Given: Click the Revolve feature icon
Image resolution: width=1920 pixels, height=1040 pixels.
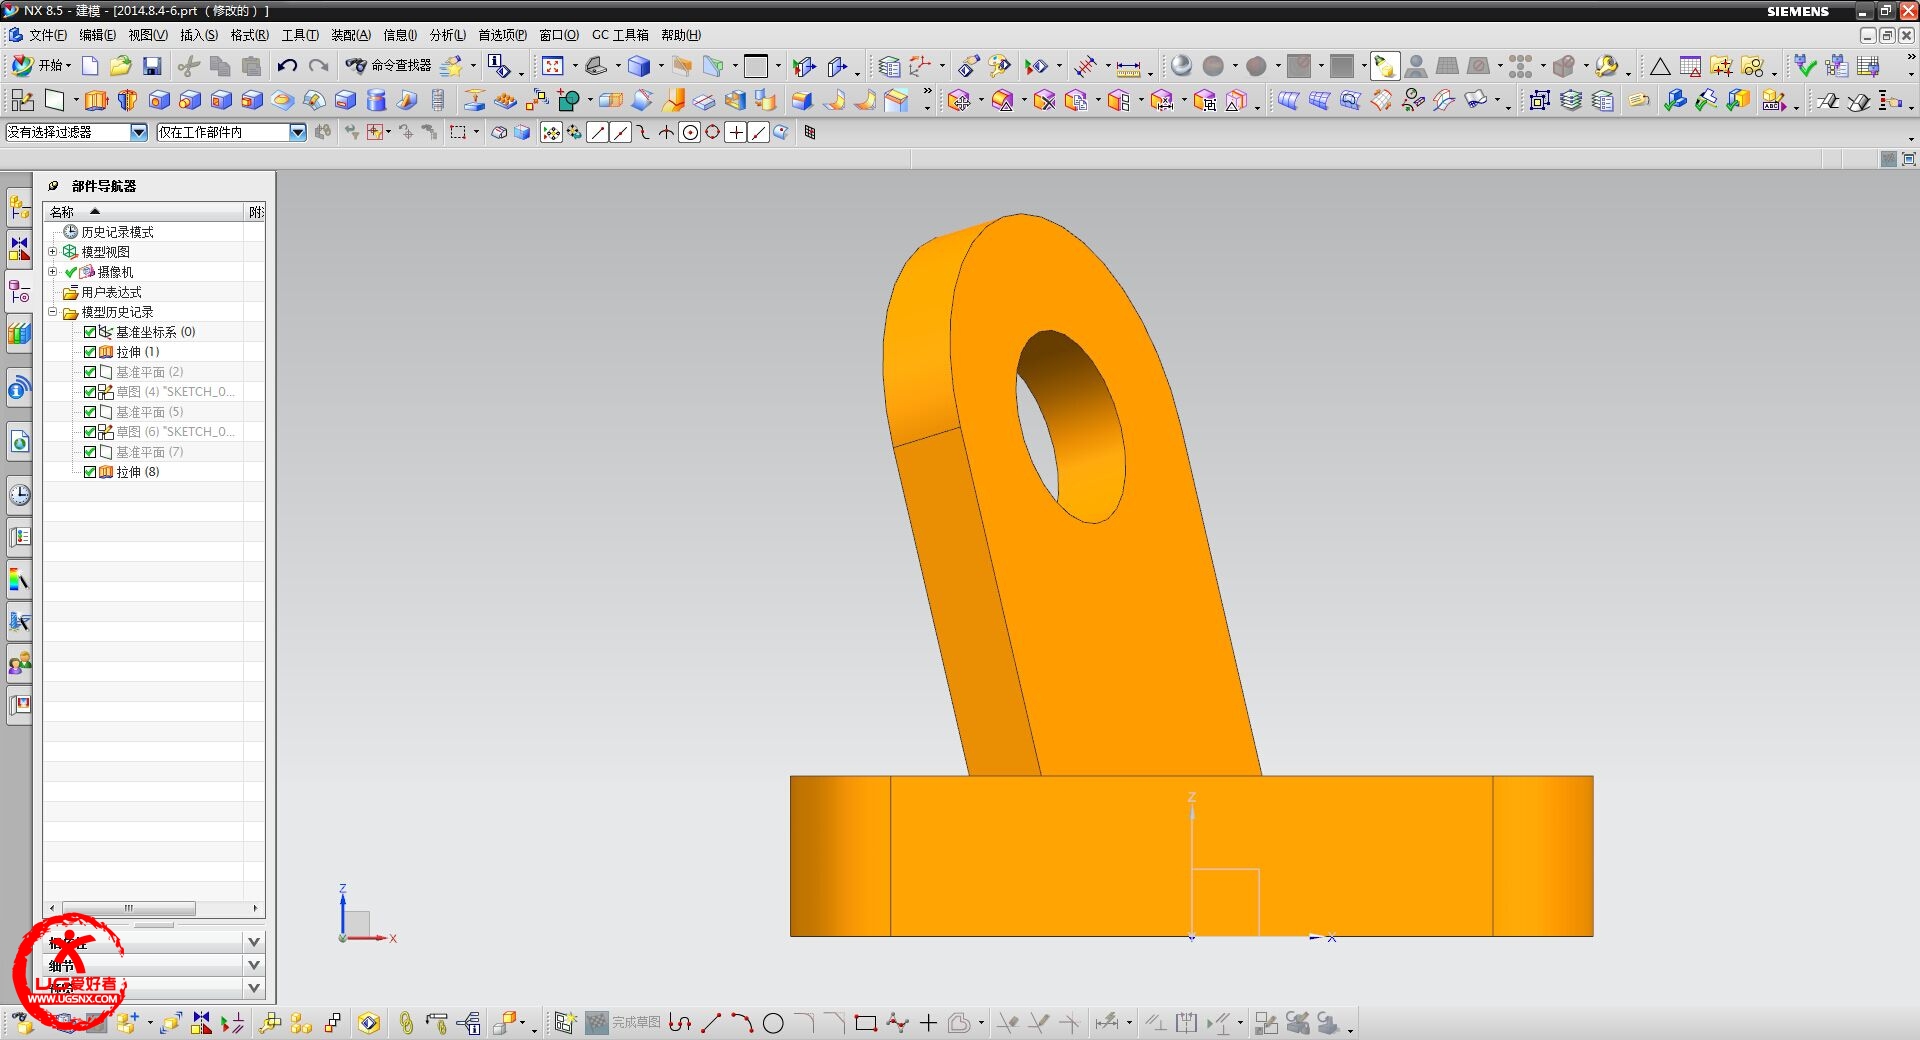Looking at the screenshot, I should coord(127,100).
